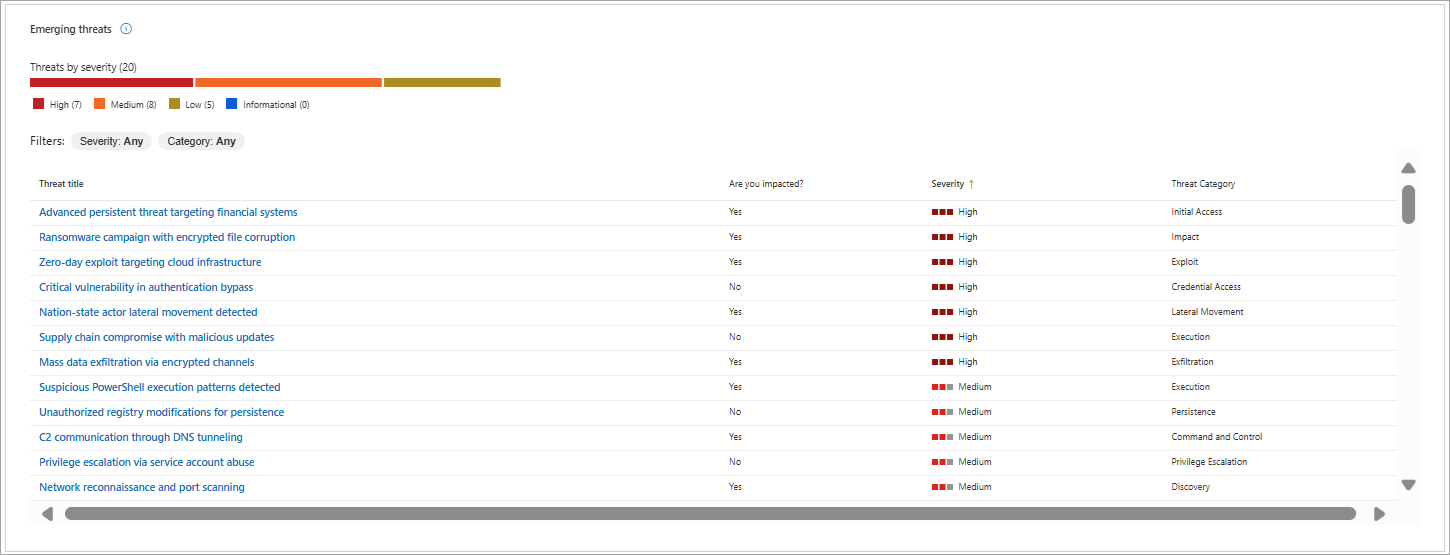Click Credential Access category cell

[x=1206, y=287]
